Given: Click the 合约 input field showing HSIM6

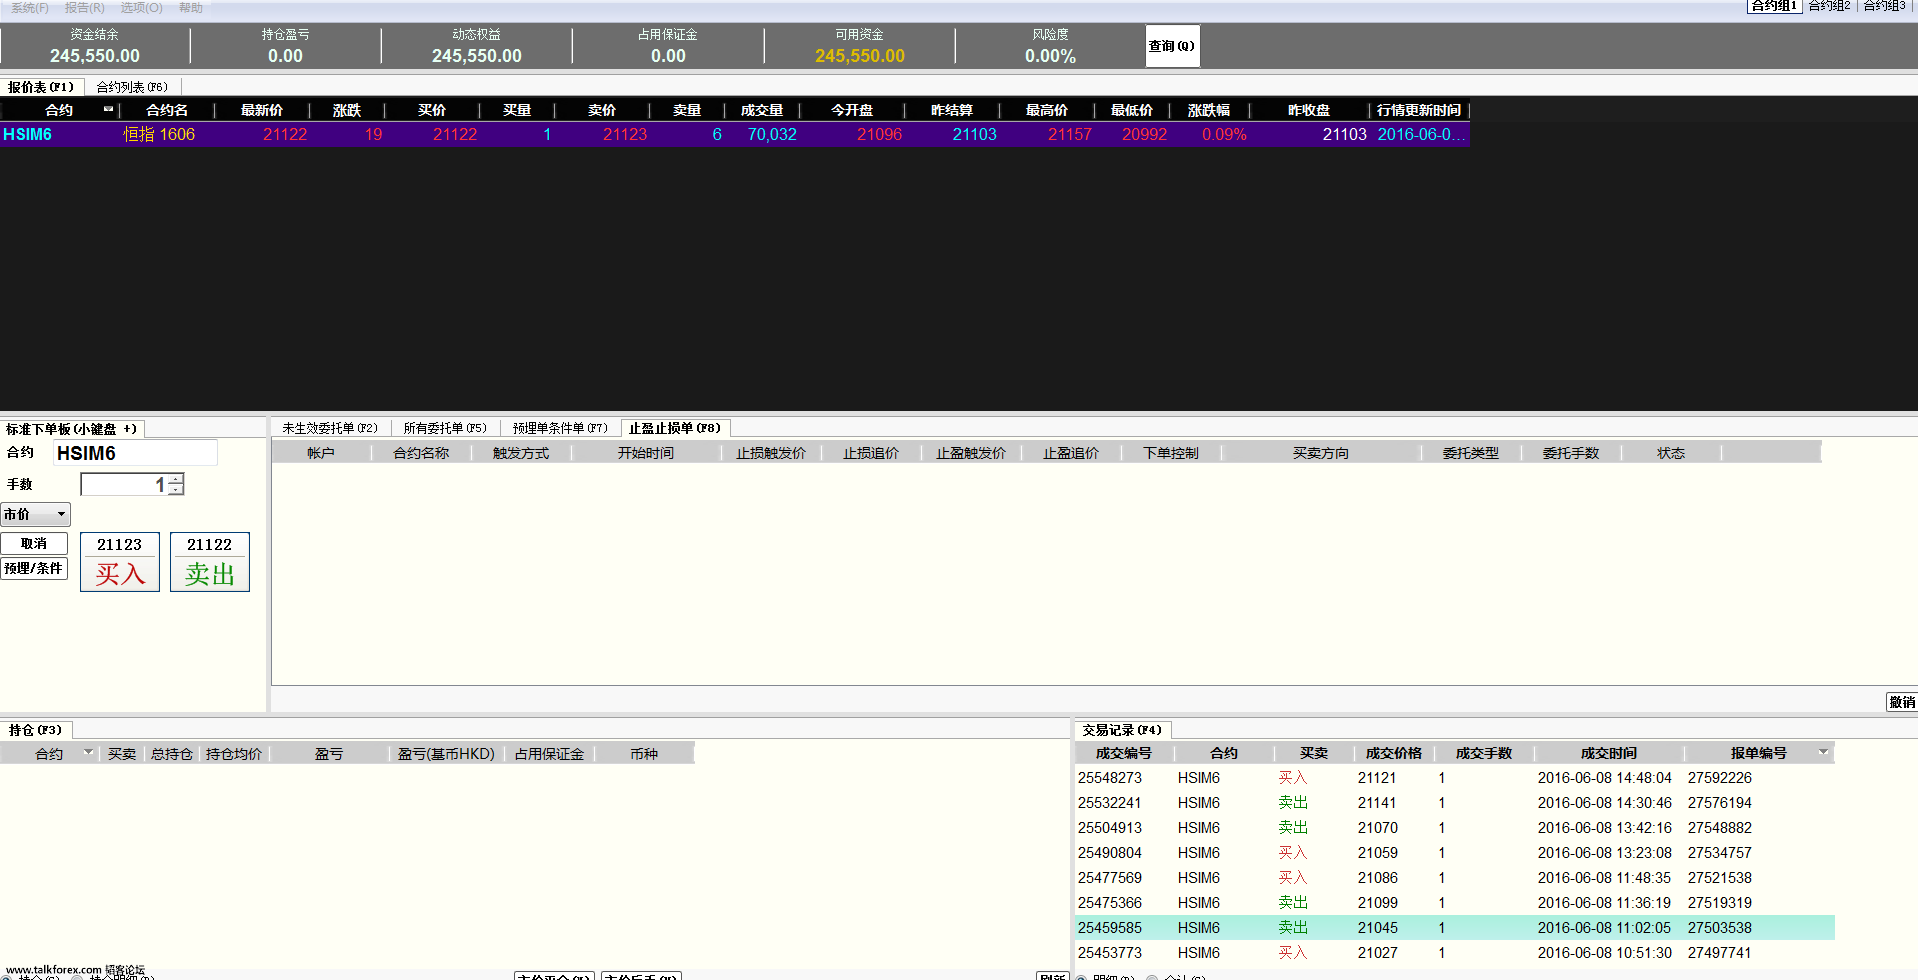Looking at the screenshot, I should tap(135, 453).
